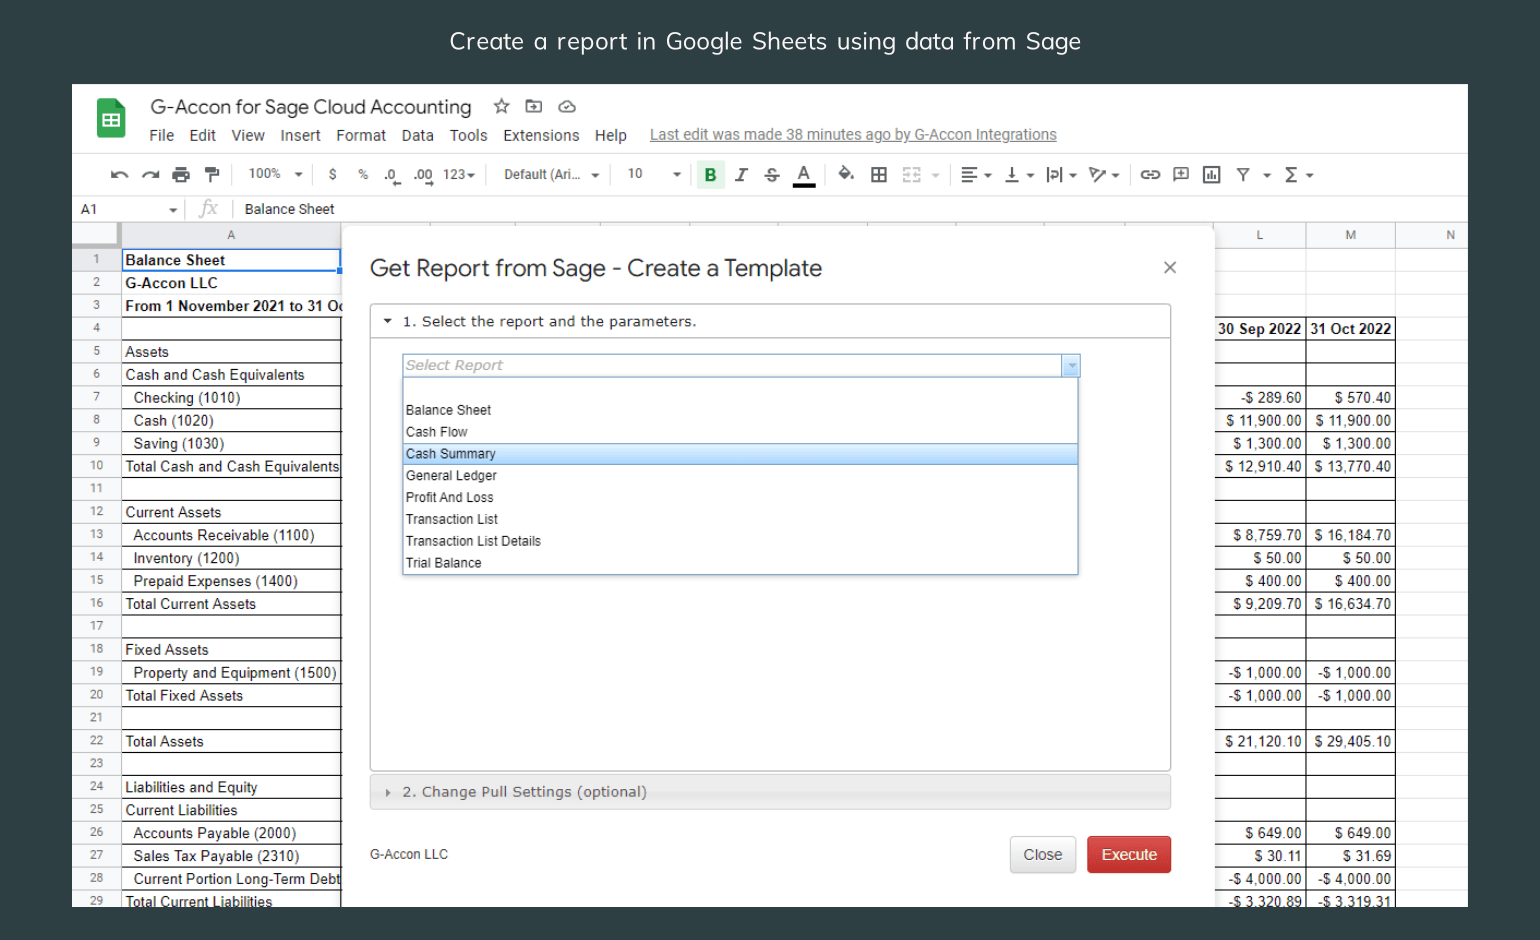This screenshot has width=1540, height=940.
Task: Open more number formats 123 dropdown
Action: point(459,175)
